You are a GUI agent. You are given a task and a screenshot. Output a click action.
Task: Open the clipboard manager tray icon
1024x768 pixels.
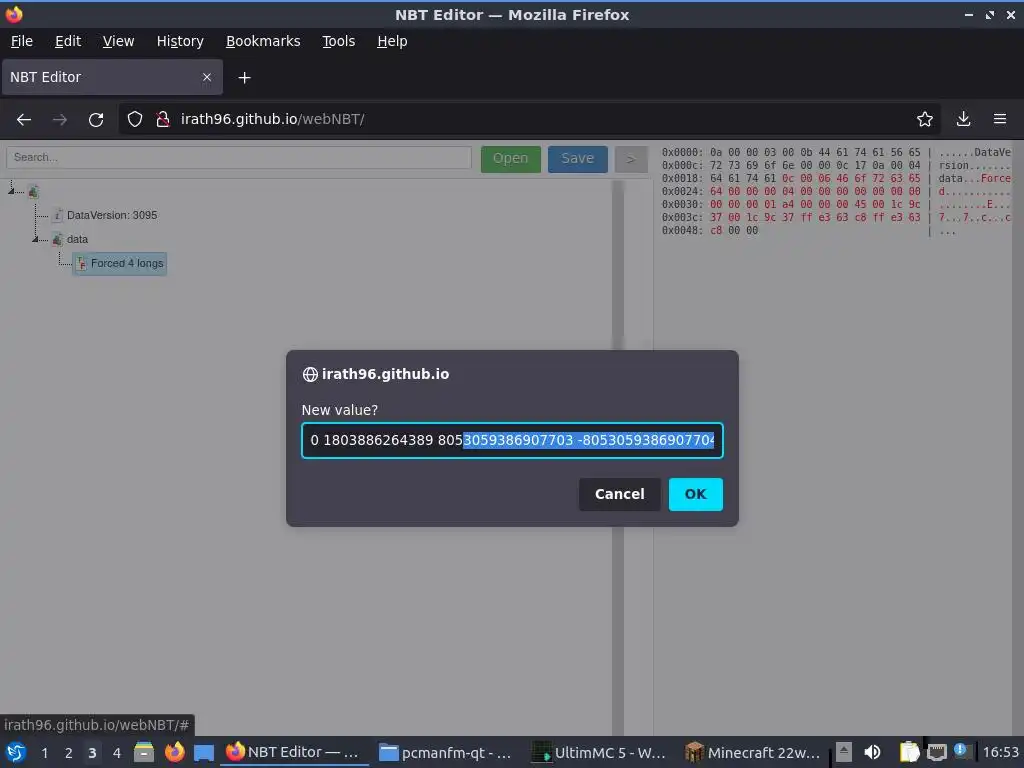pos(908,752)
